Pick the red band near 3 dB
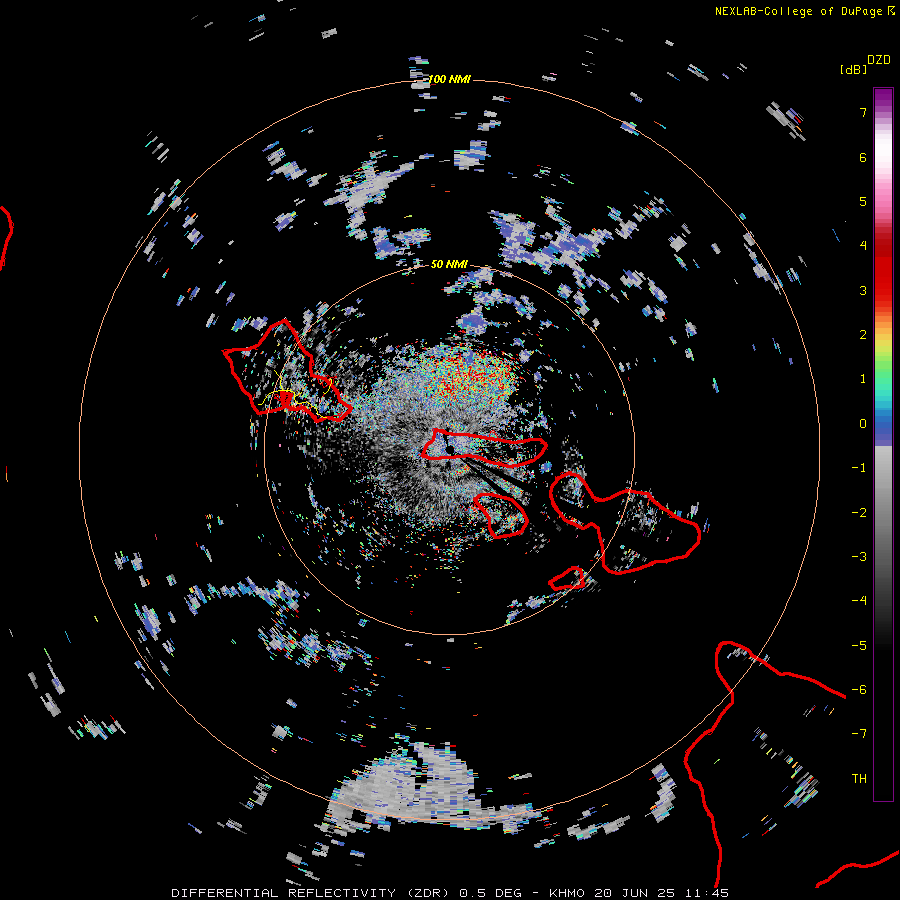900x900 pixels. 883,284
